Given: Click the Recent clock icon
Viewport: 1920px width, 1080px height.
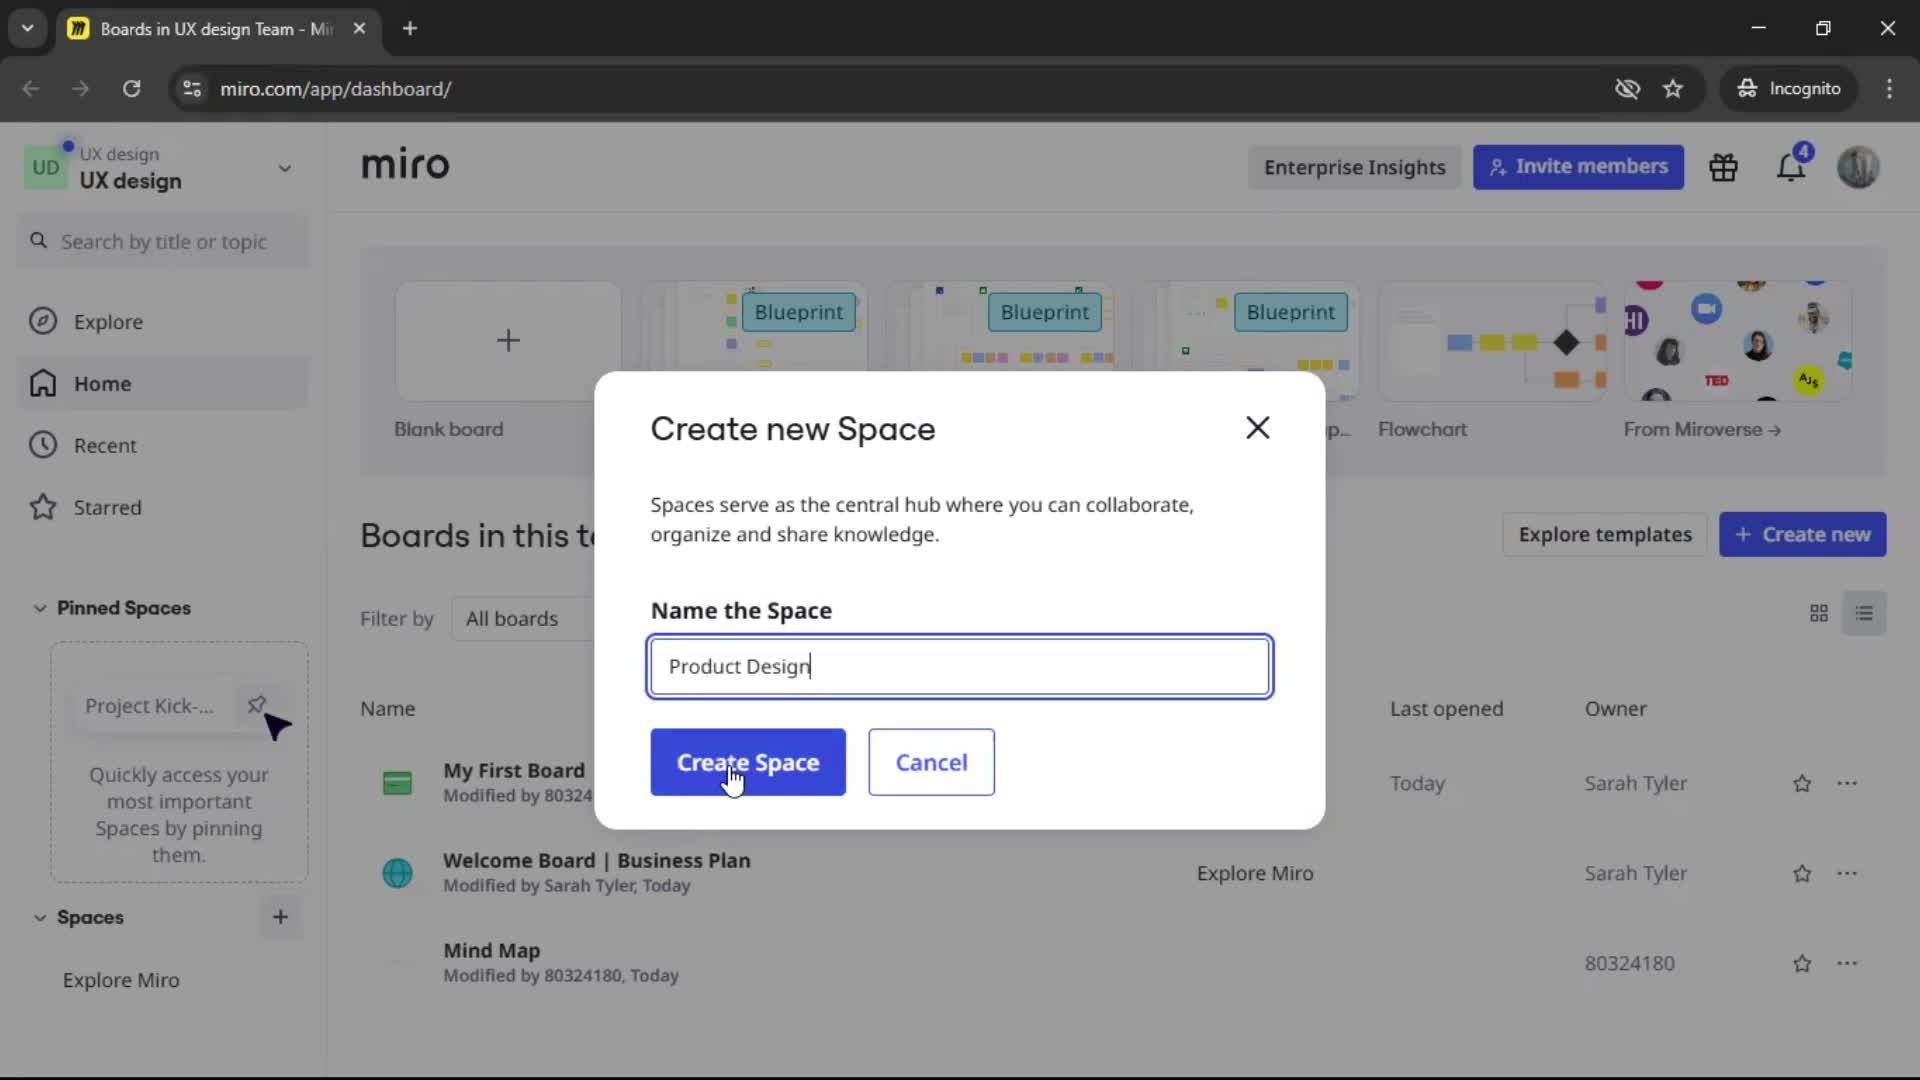Looking at the screenshot, I should 43,445.
